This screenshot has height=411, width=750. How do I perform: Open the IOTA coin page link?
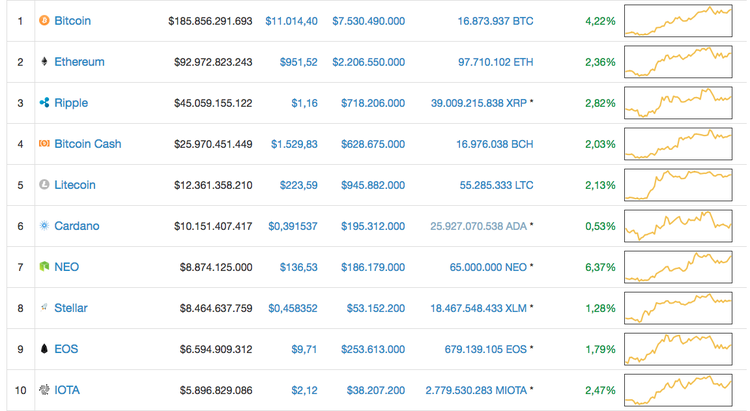tap(67, 390)
